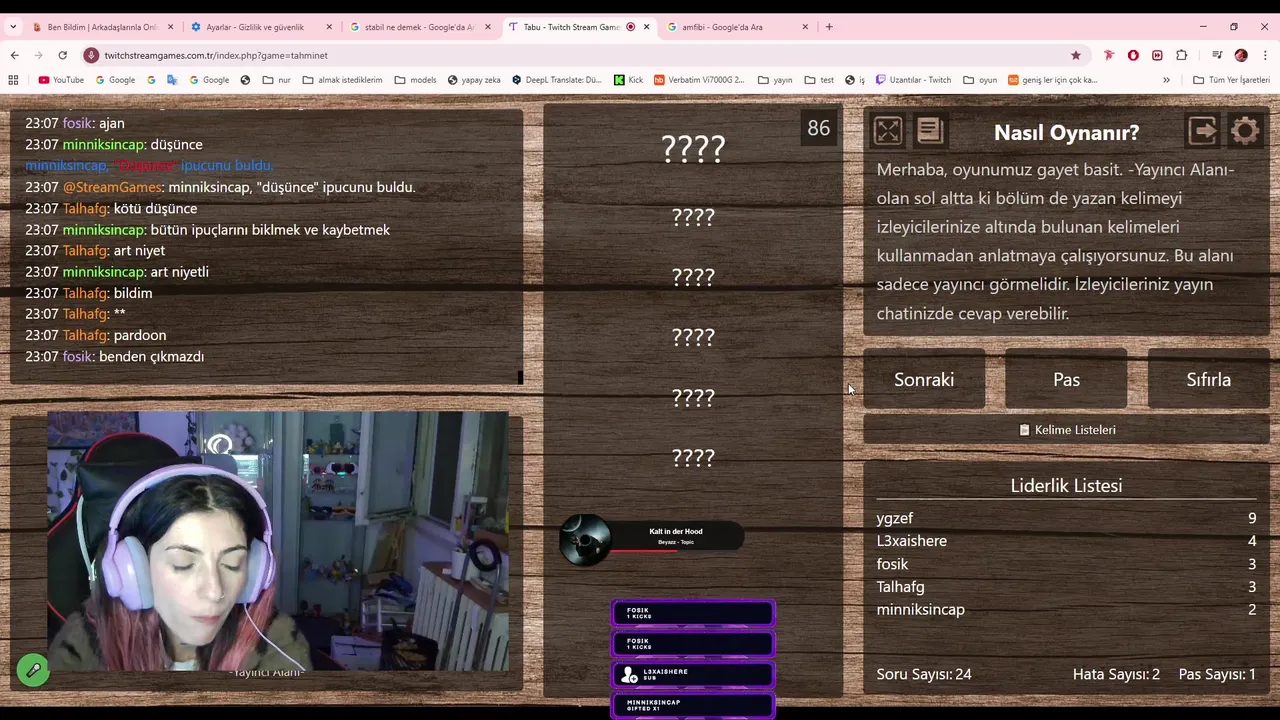The width and height of the screenshot is (1280, 720).
Task: Open the YouTube bookmark
Action: point(61,80)
